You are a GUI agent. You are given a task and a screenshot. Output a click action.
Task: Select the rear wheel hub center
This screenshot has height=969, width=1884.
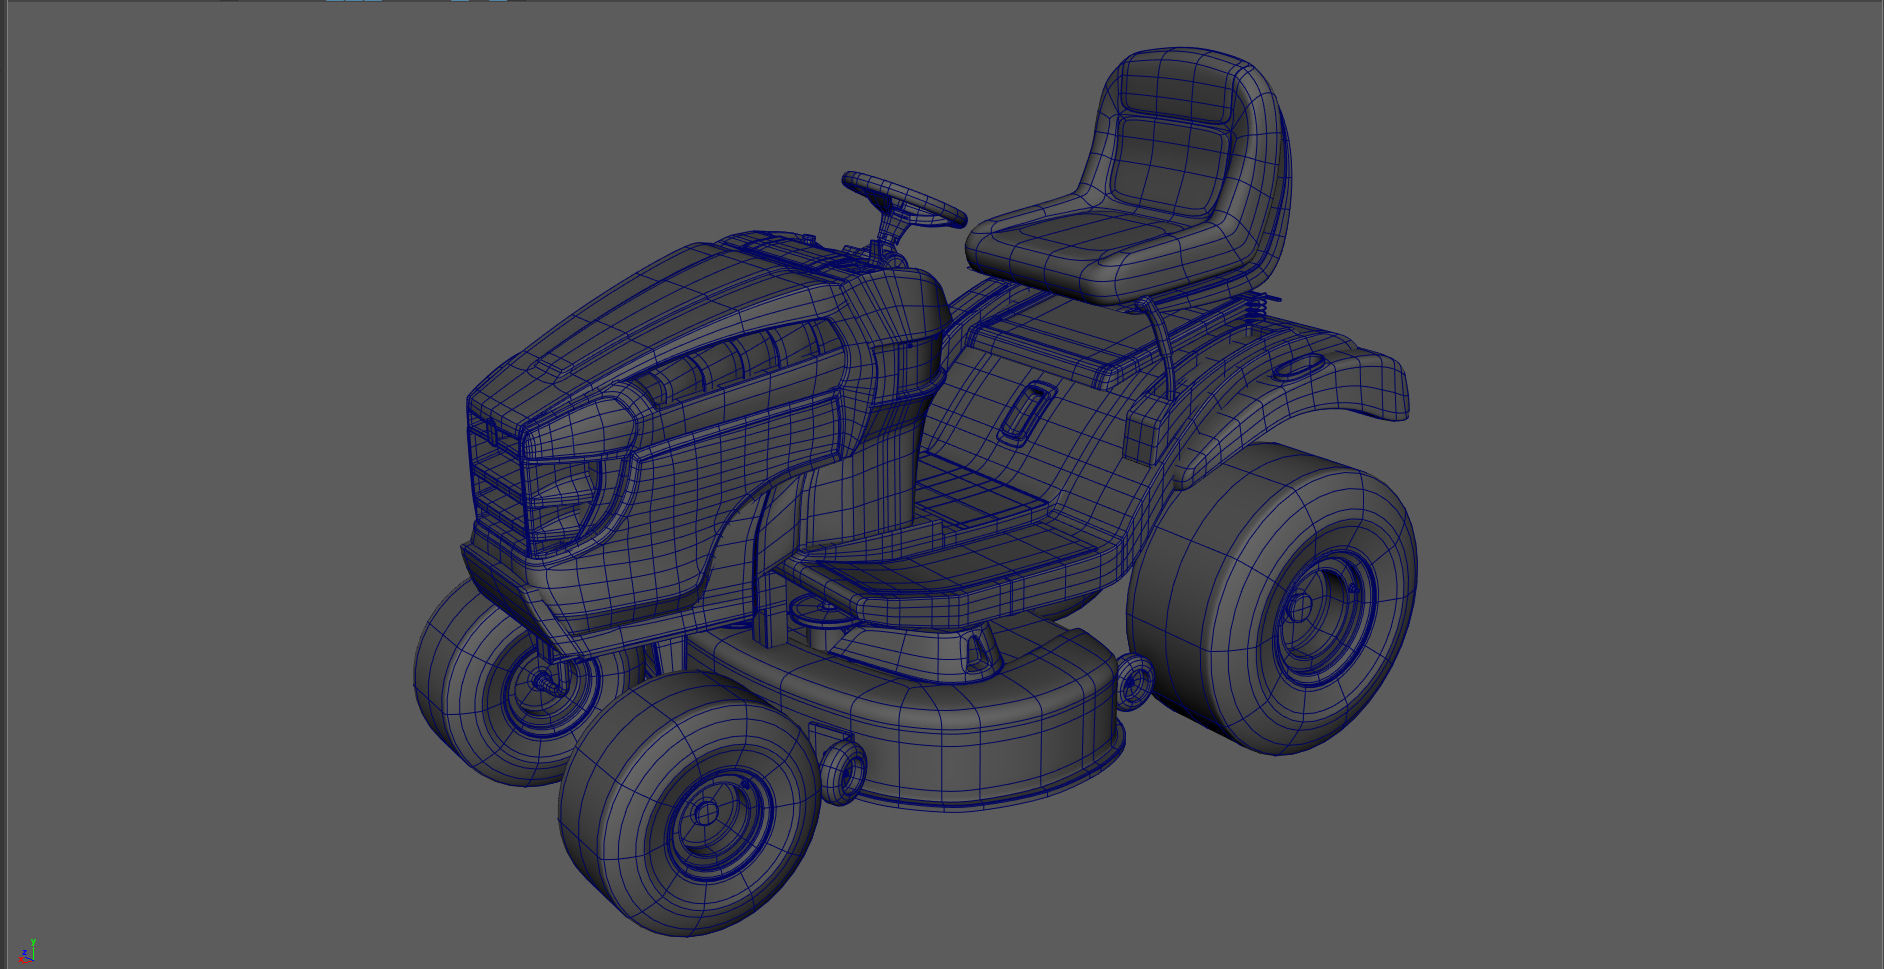coord(1300,606)
